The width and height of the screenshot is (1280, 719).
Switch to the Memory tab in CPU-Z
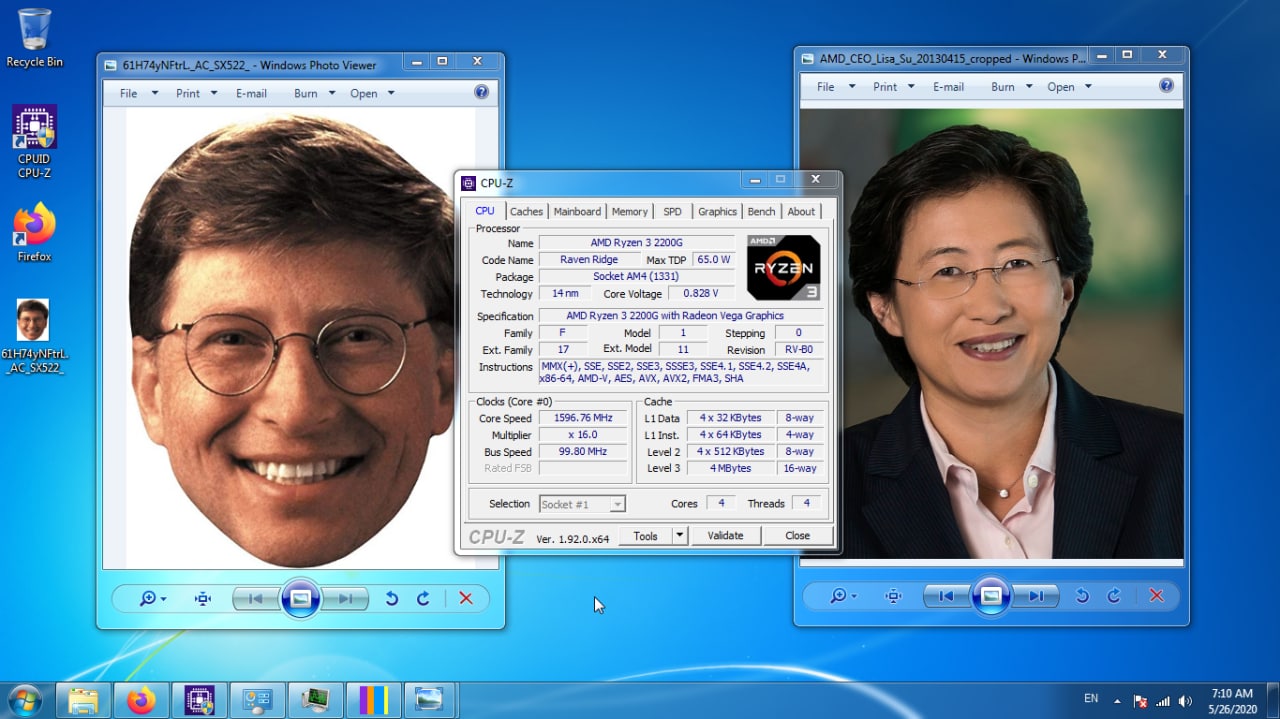click(x=630, y=211)
